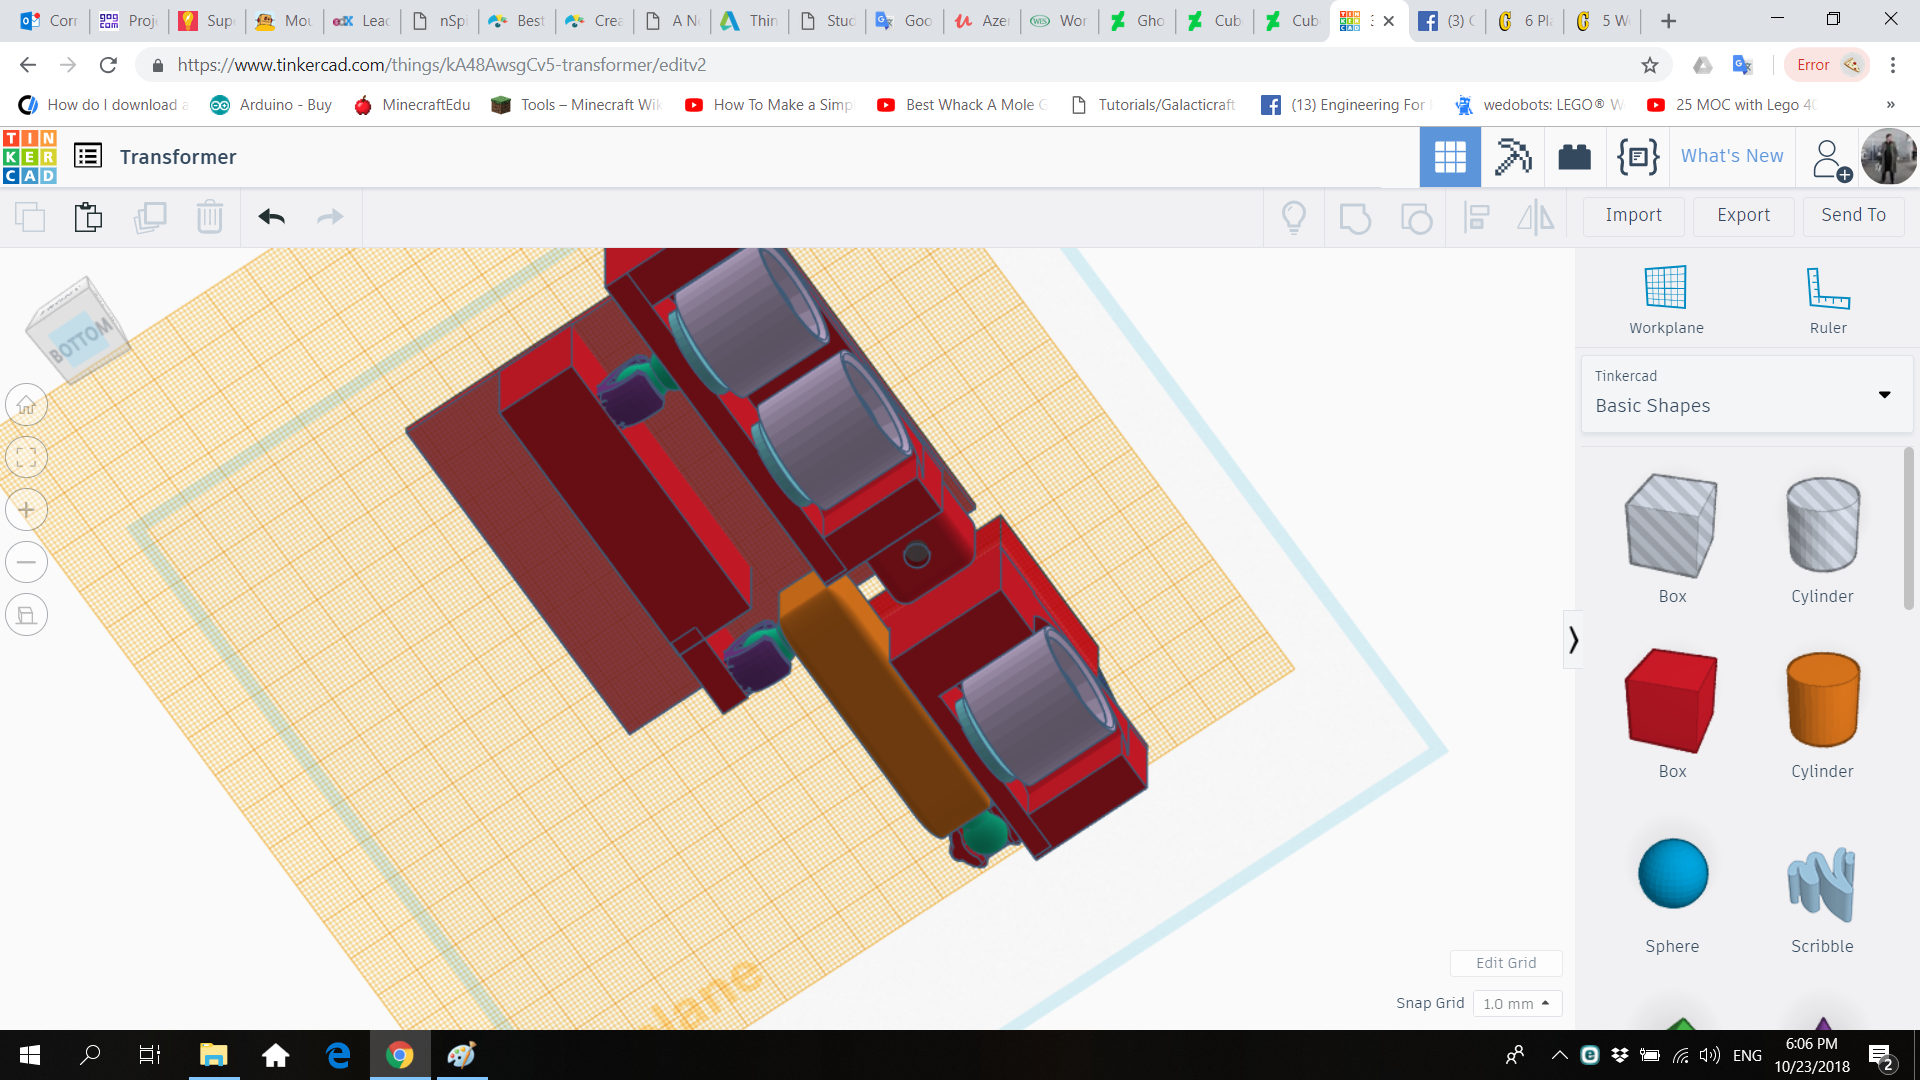The width and height of the screenshot is (1920, 1080).
Task: Open the What's New page
Action: [x=1731, y=156]
